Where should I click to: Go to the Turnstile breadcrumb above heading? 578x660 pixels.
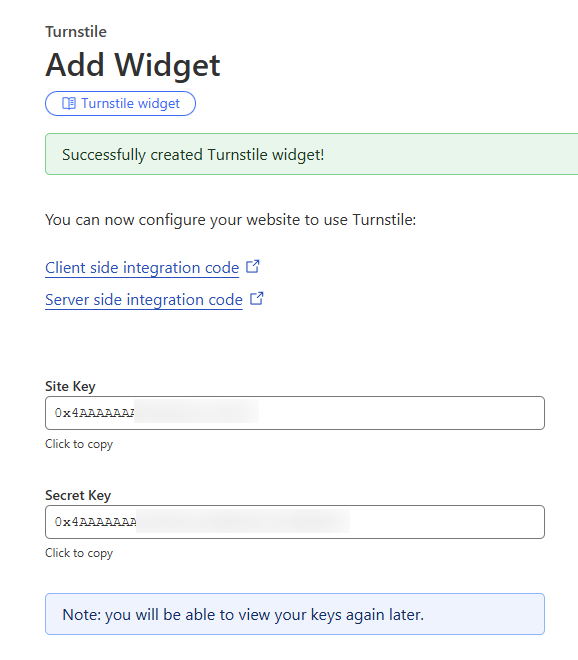point(76,32)
